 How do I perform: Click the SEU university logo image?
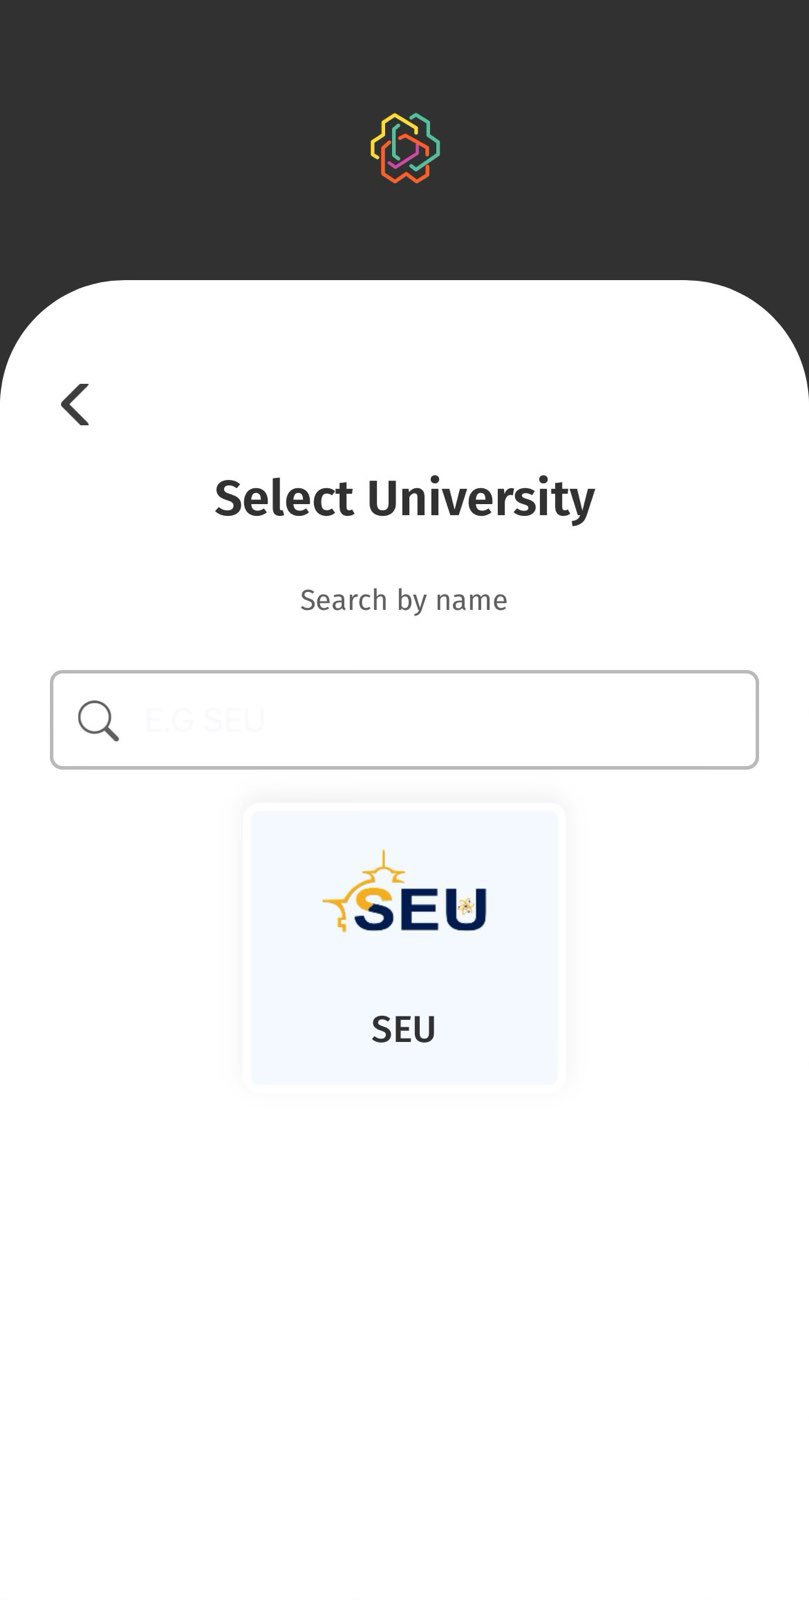[404, 895]
